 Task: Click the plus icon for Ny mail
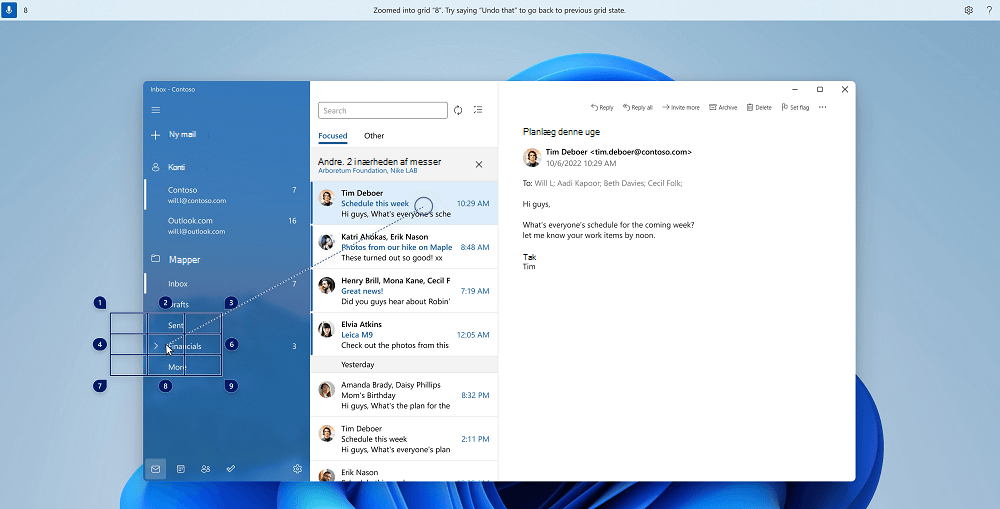(156, 135)
